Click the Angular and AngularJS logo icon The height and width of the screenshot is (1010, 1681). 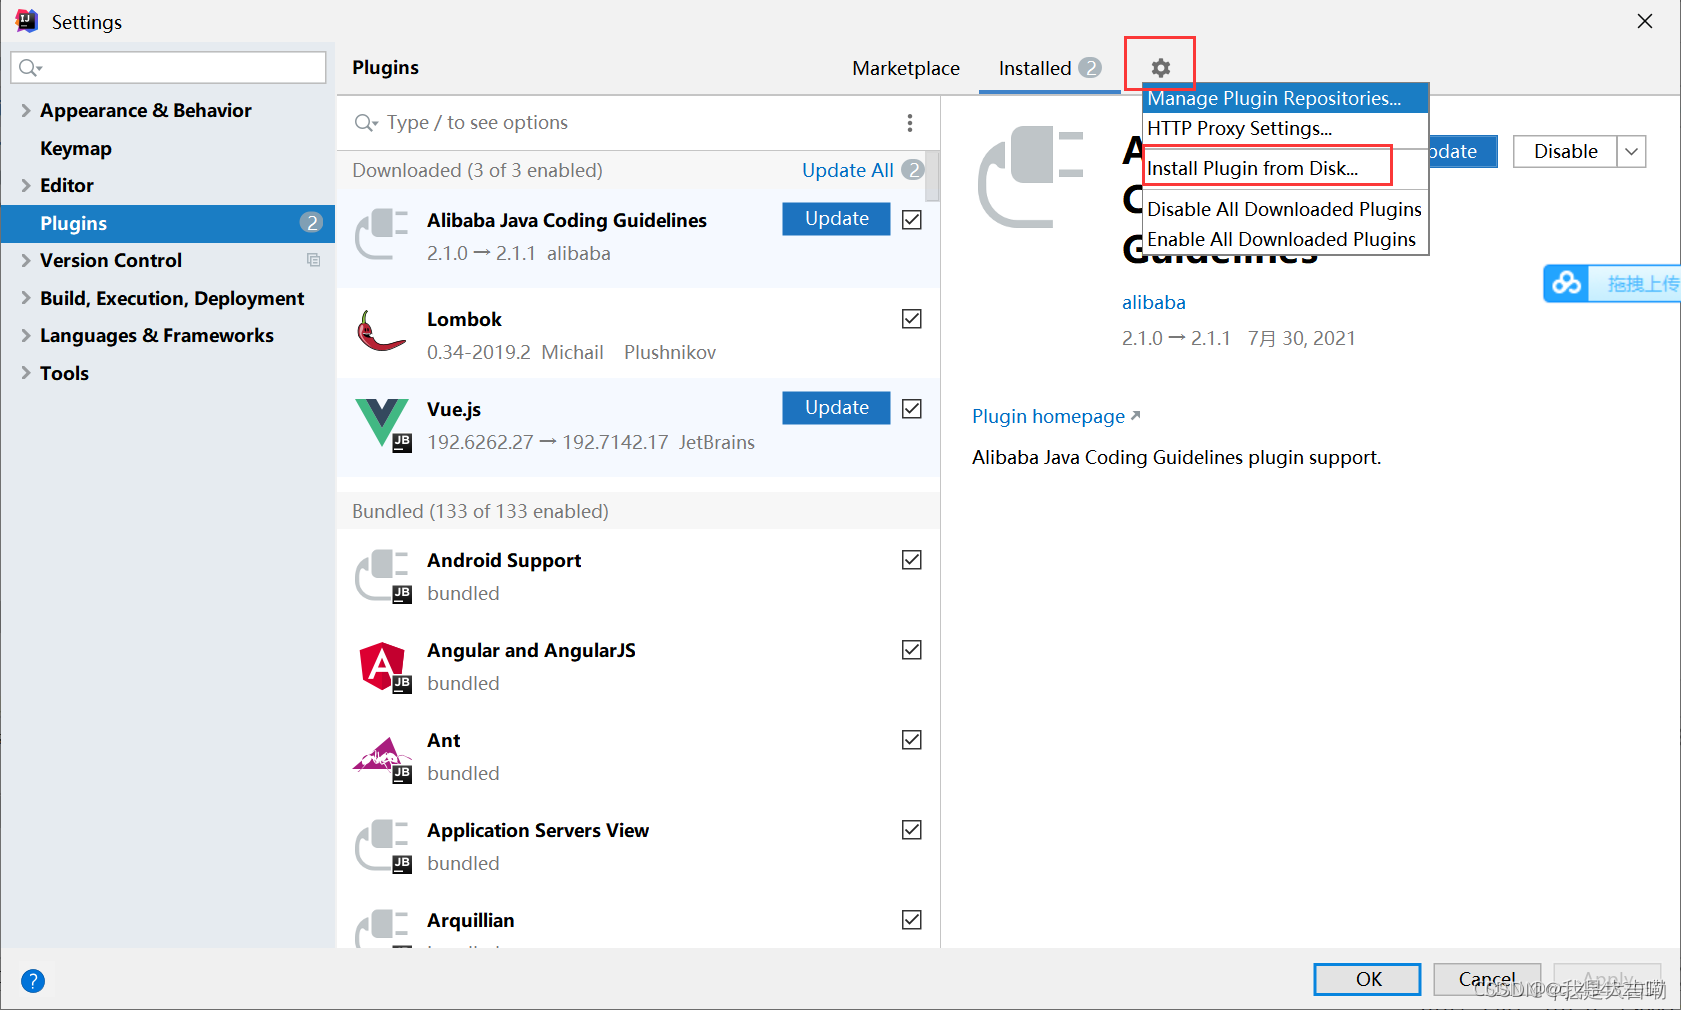[383, 666]
